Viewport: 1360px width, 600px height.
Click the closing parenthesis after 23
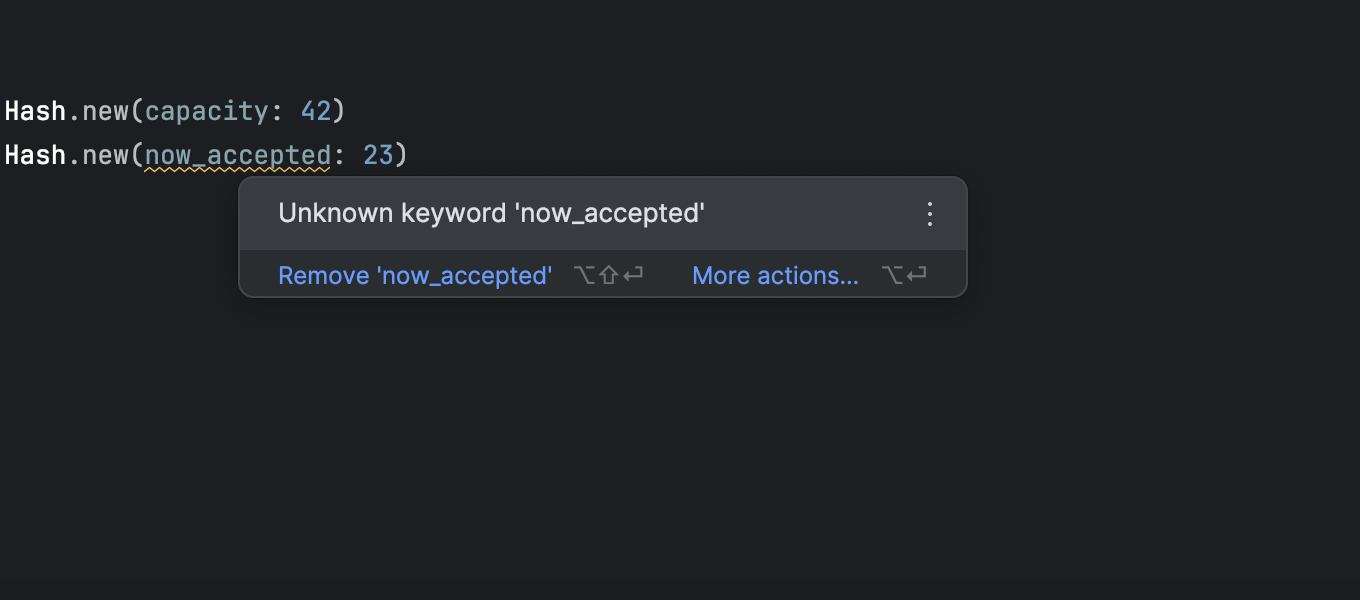pos(401,155)
